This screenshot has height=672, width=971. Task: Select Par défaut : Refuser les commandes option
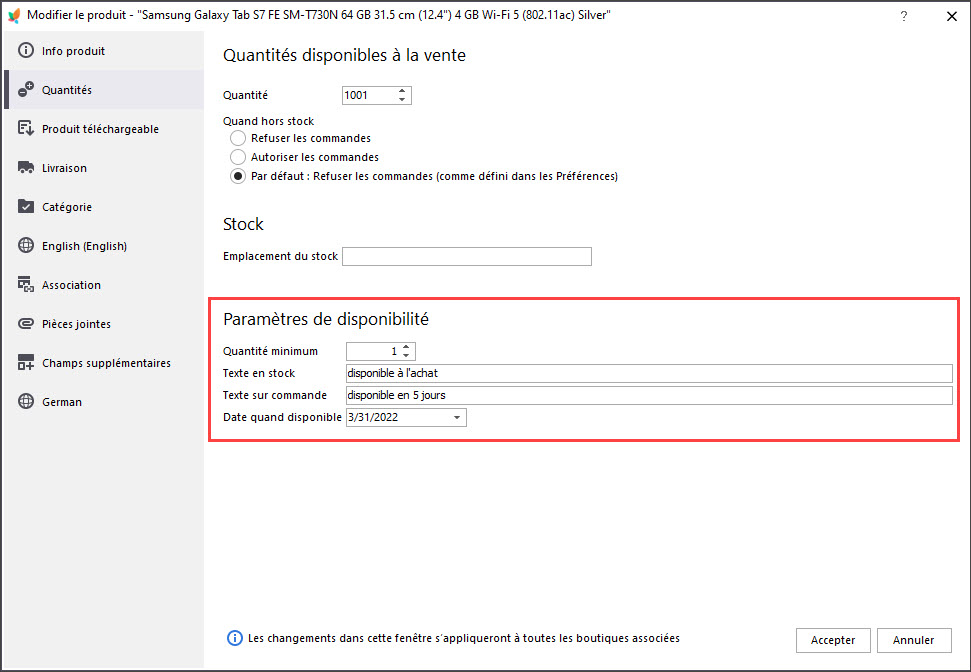click(238, 177)
